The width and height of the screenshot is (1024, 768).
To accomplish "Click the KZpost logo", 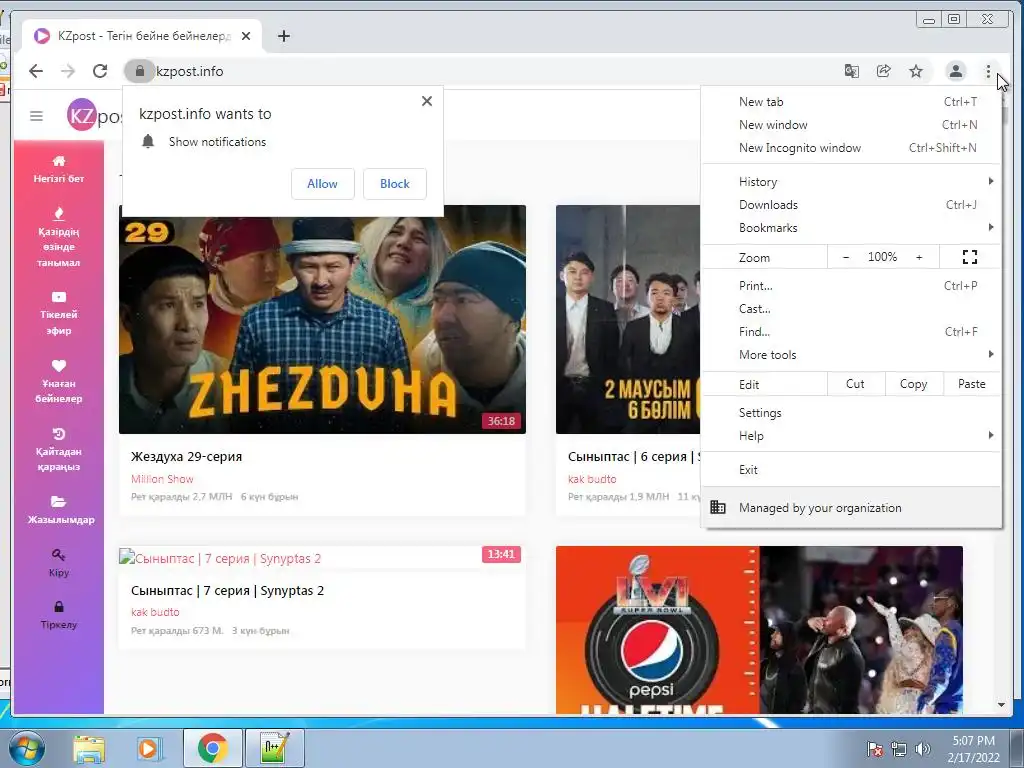I will pos(94,115).
